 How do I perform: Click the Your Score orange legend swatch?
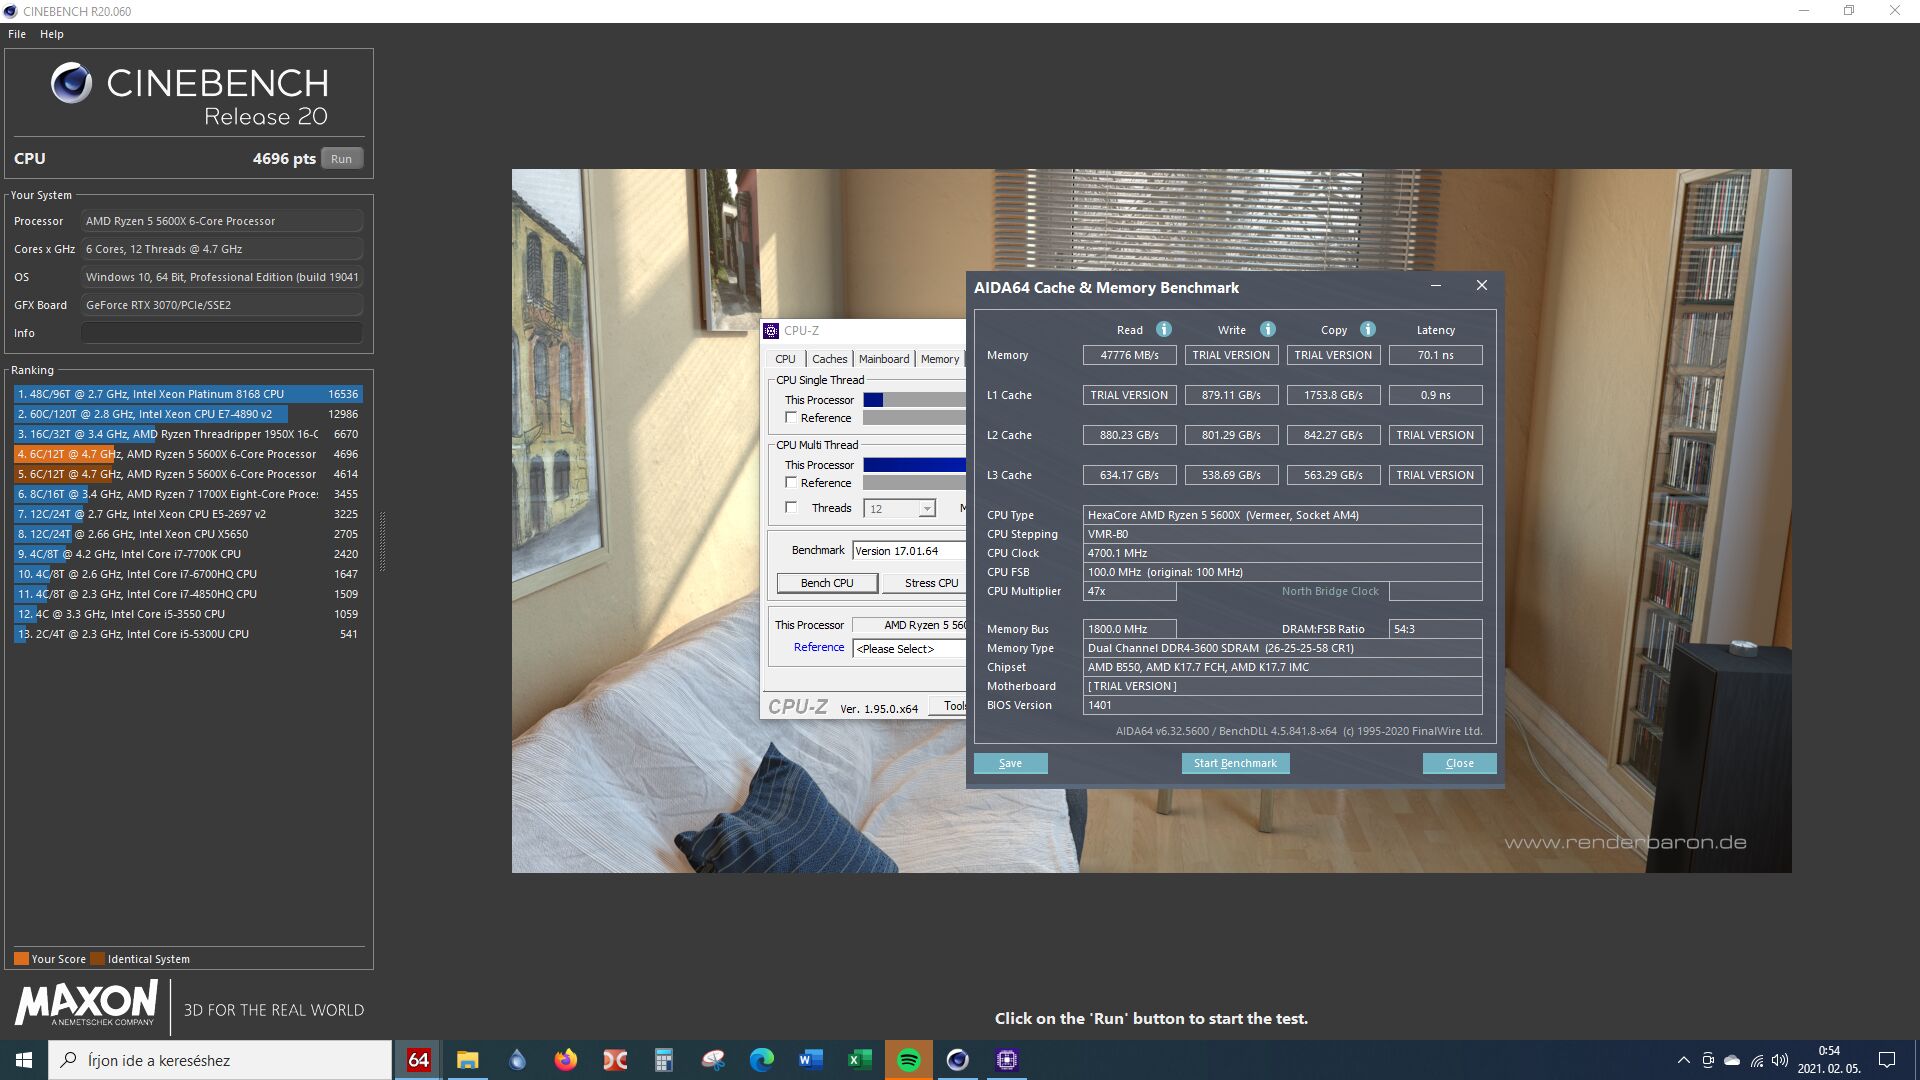pyautogui.click(x=21, y=958)
